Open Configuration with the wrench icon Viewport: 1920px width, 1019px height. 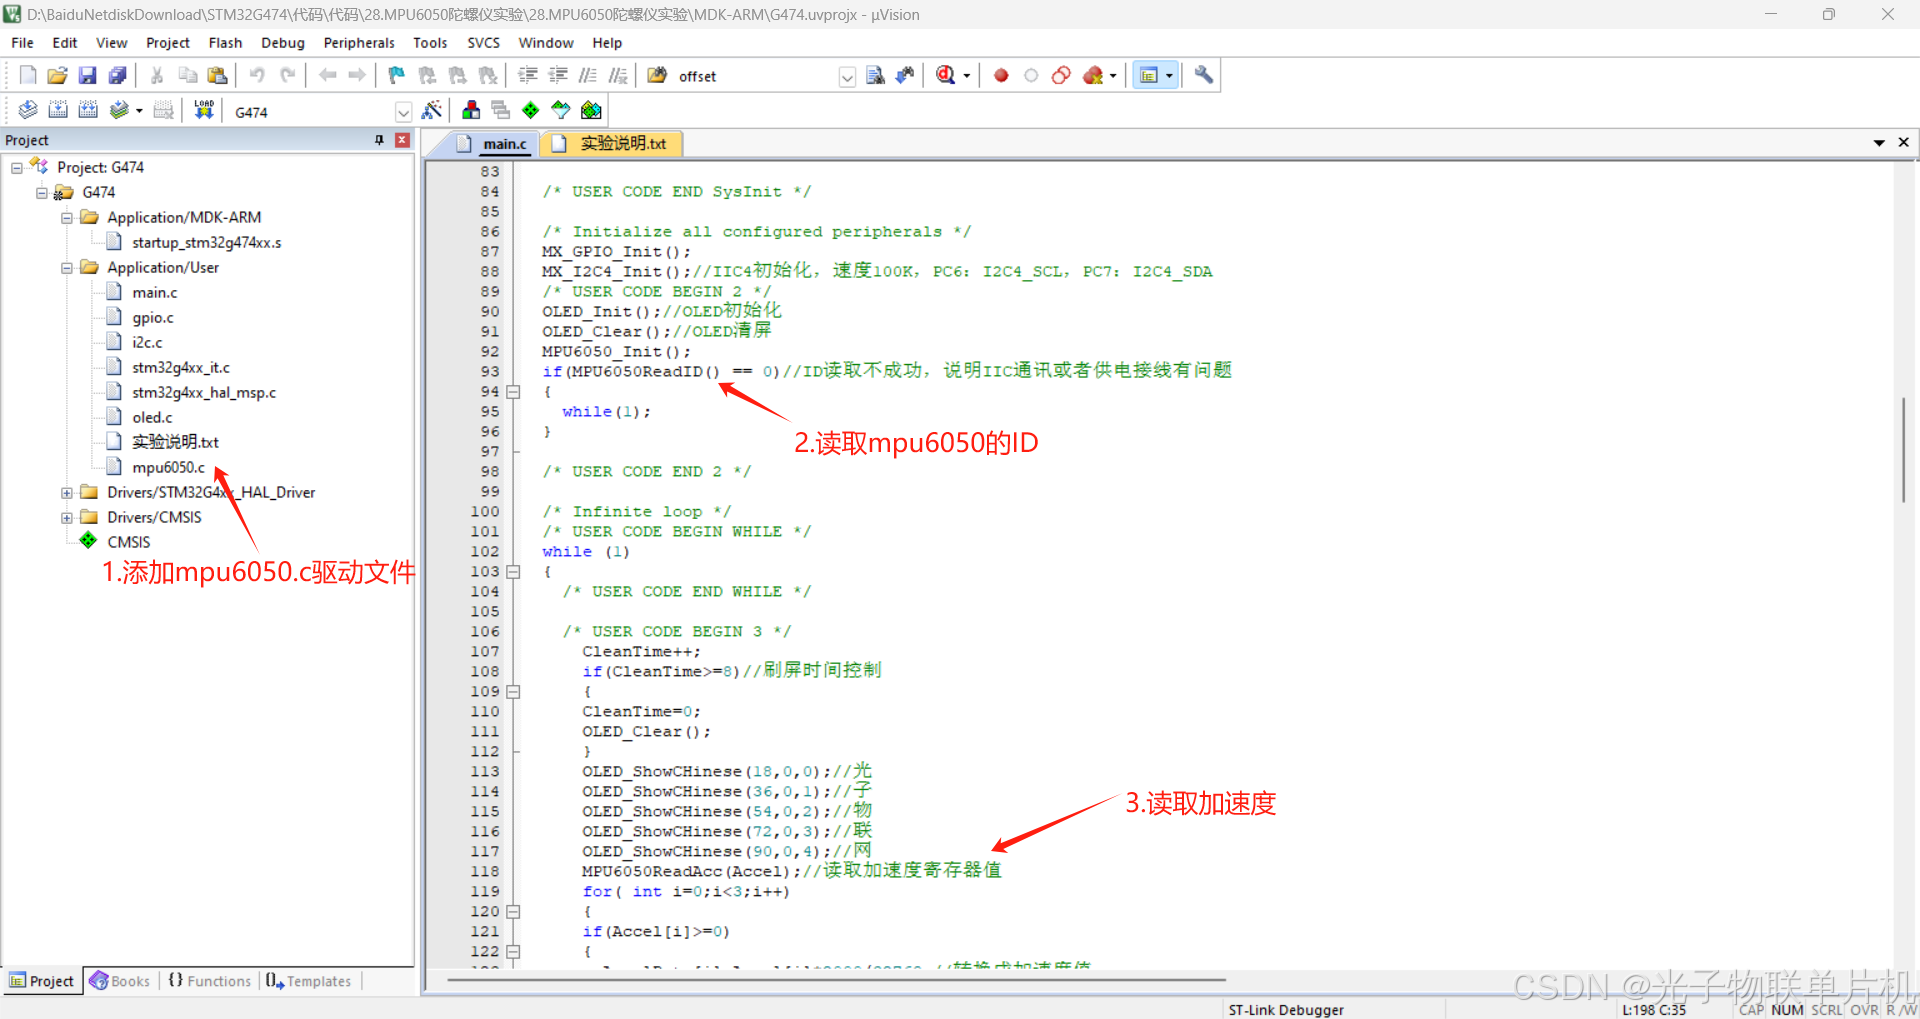tap(1204, 75)
